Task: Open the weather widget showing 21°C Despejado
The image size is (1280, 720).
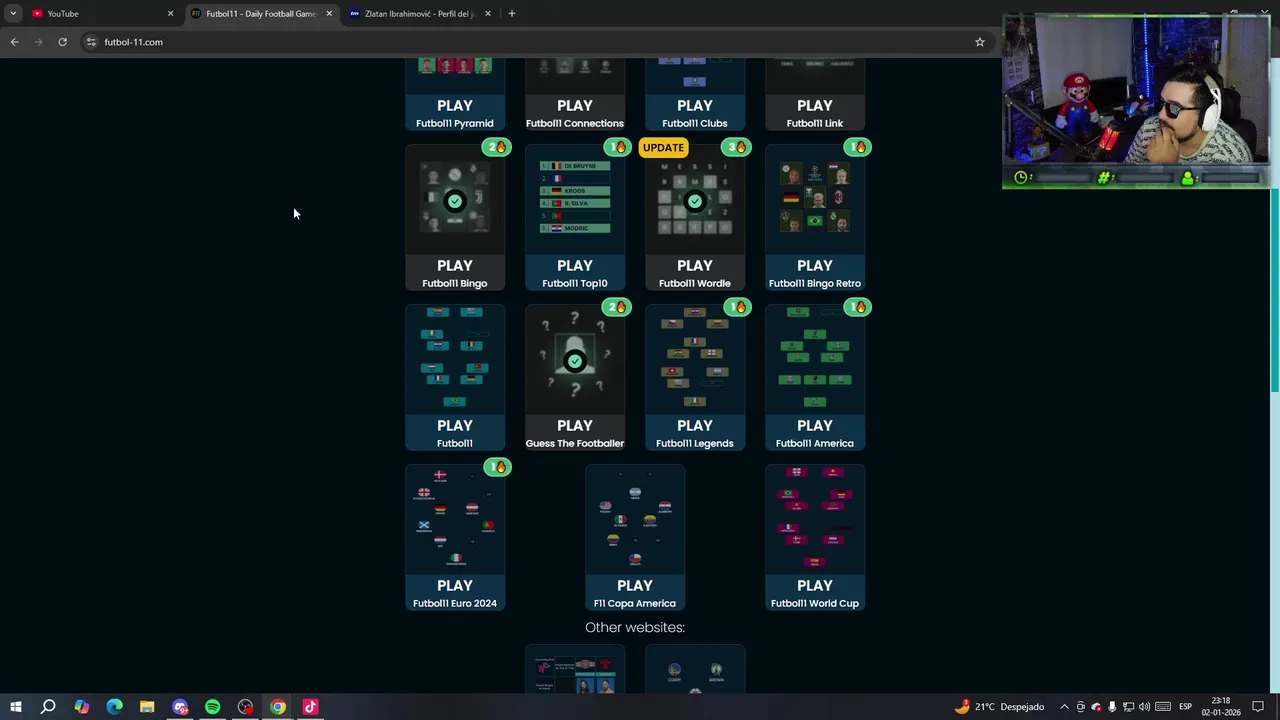Action: pos(999,707)
